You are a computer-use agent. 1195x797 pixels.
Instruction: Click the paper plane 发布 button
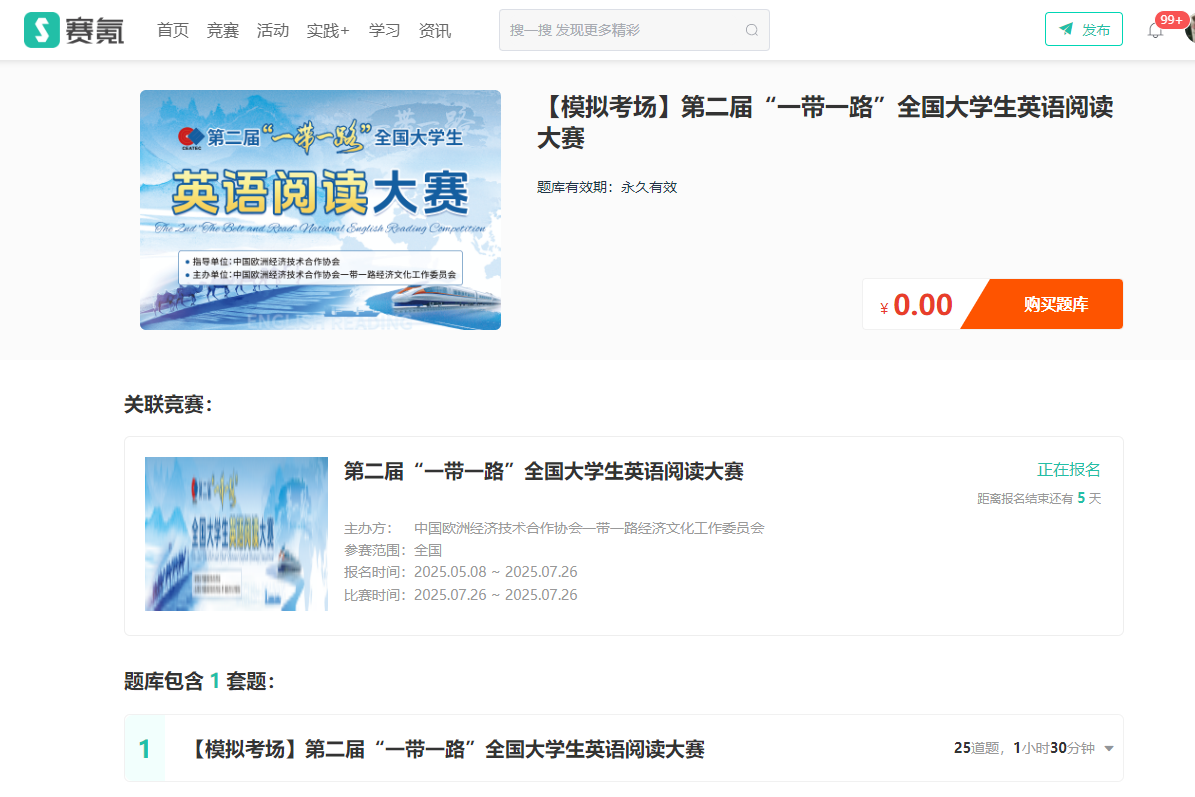1083,30
